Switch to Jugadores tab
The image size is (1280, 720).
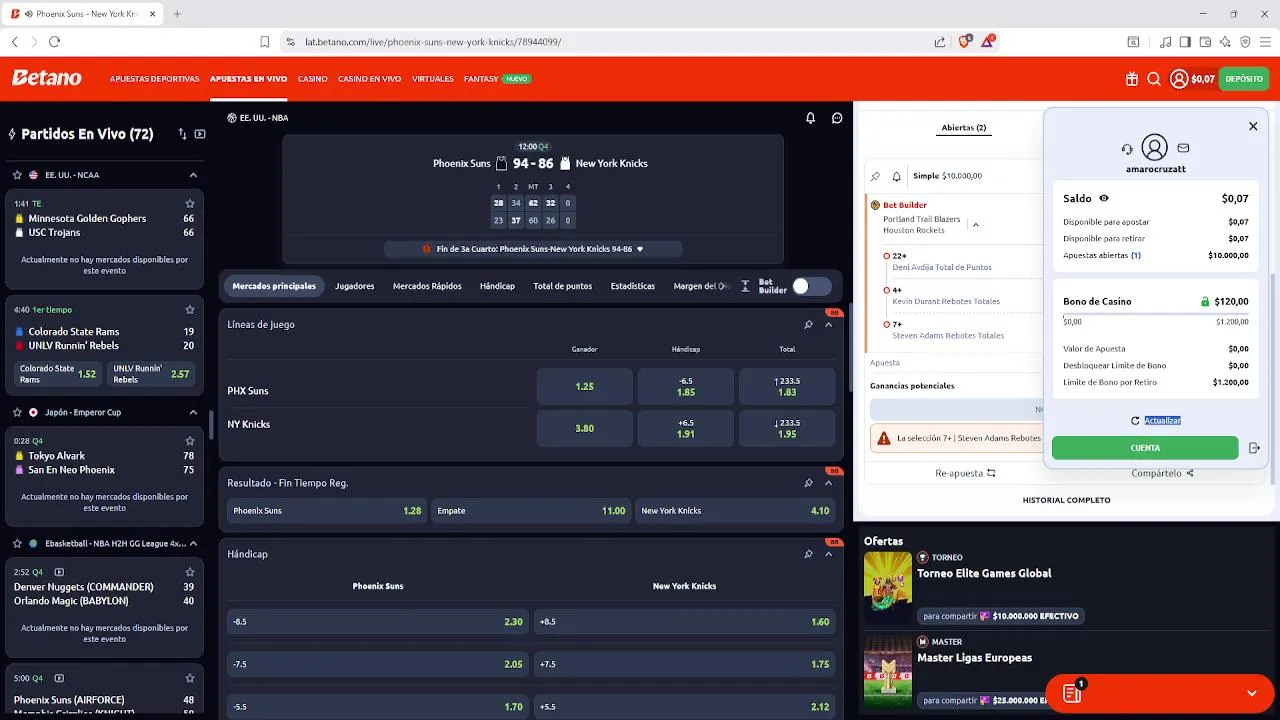click(355, 286)
